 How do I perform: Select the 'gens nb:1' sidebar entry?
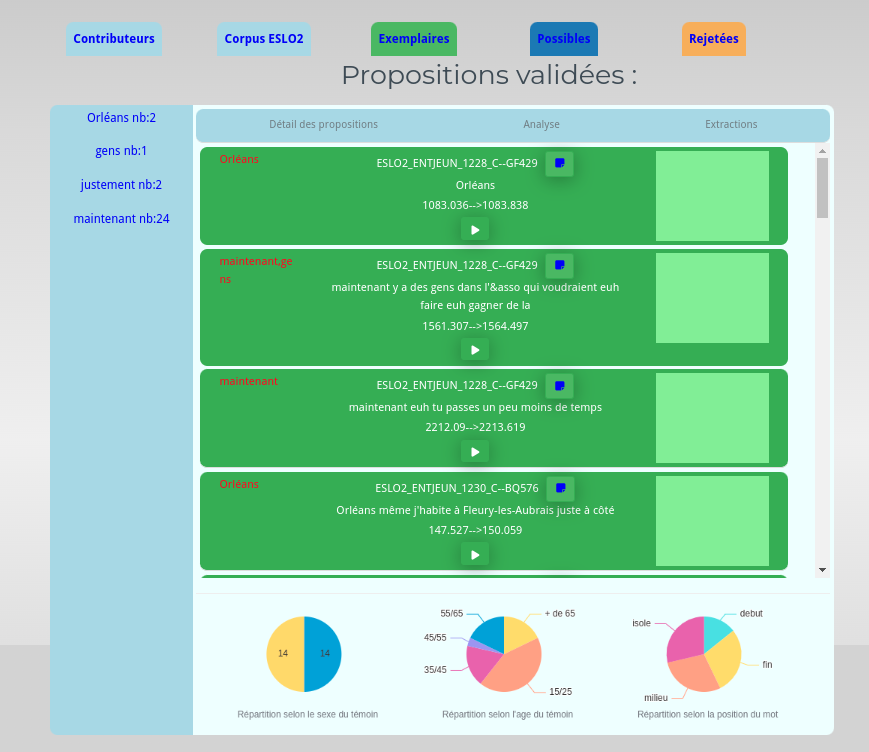tap(121, 151)
